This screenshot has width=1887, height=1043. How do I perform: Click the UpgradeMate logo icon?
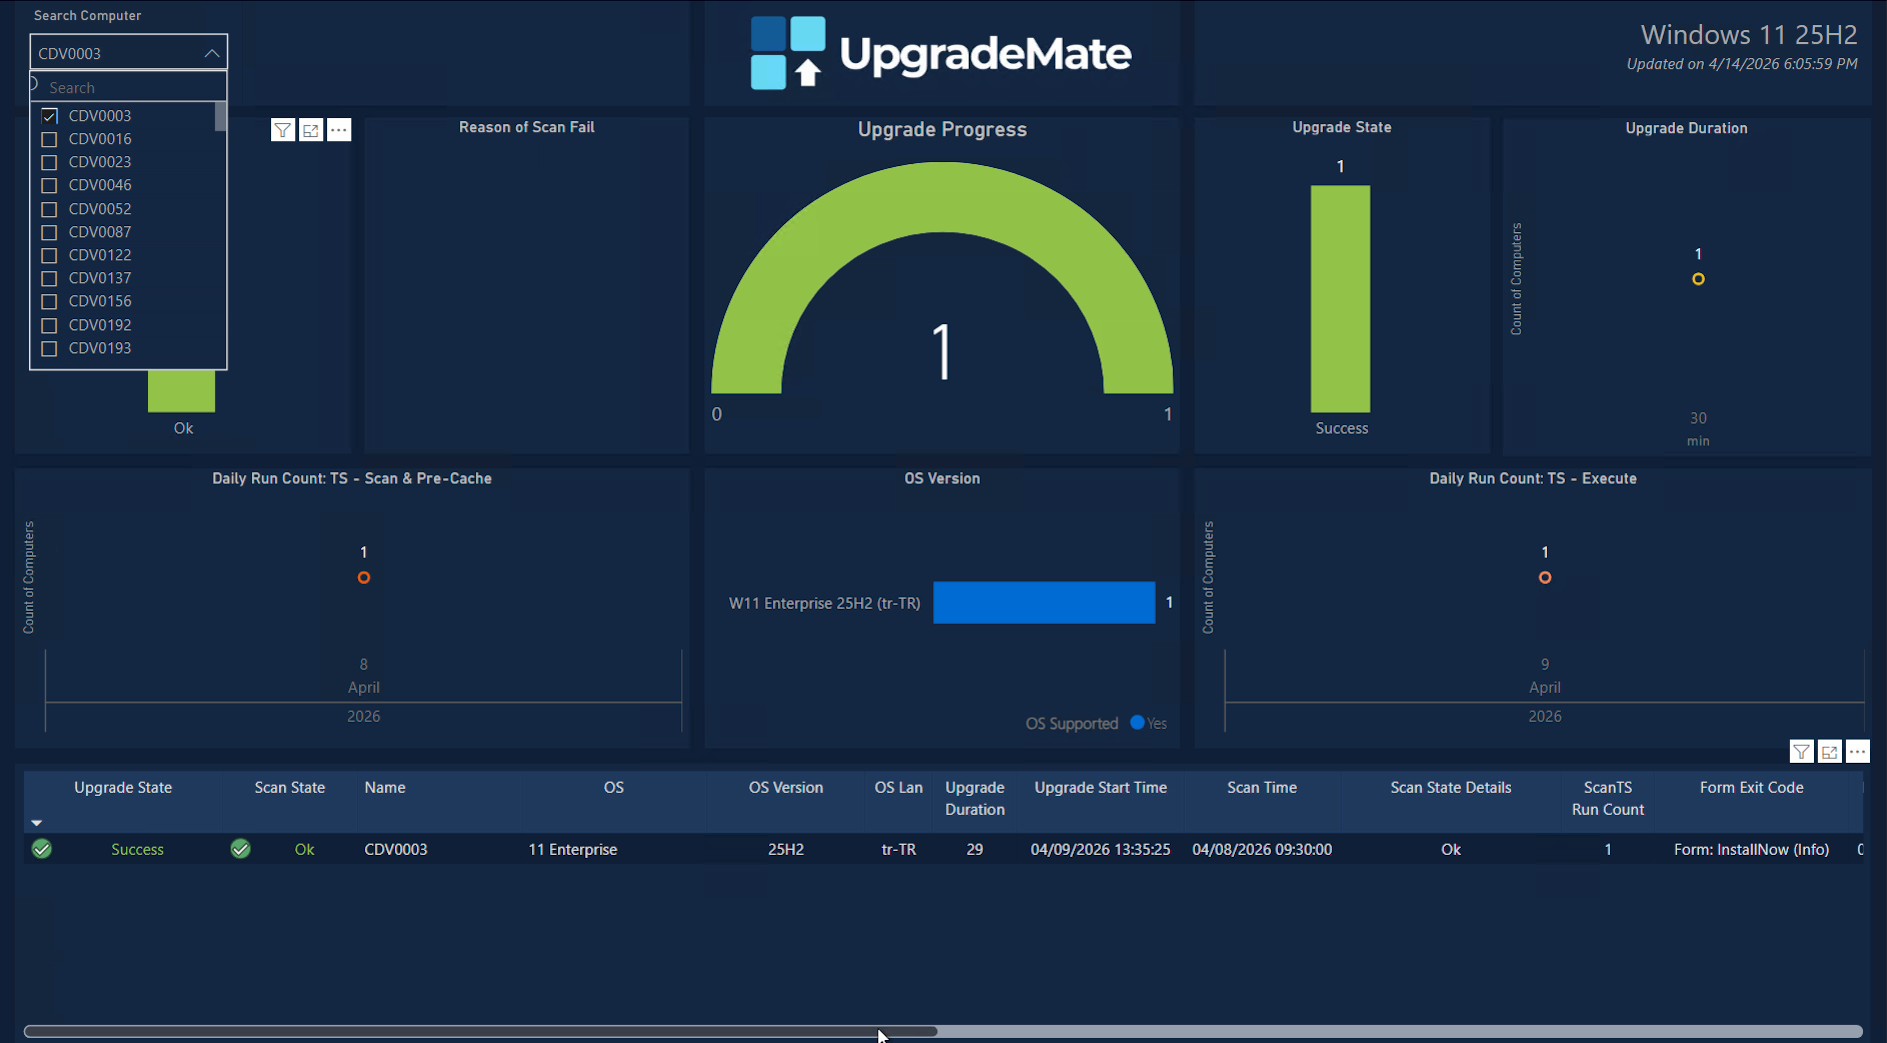[788, 53]
